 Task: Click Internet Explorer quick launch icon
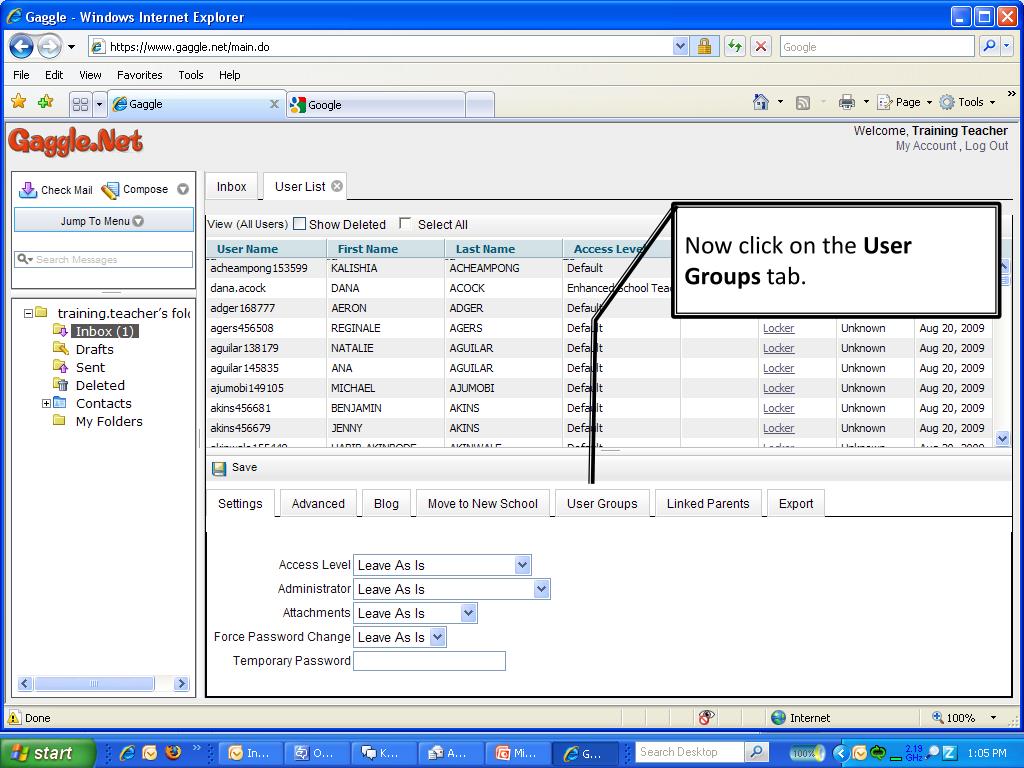(x=127, y=753)
